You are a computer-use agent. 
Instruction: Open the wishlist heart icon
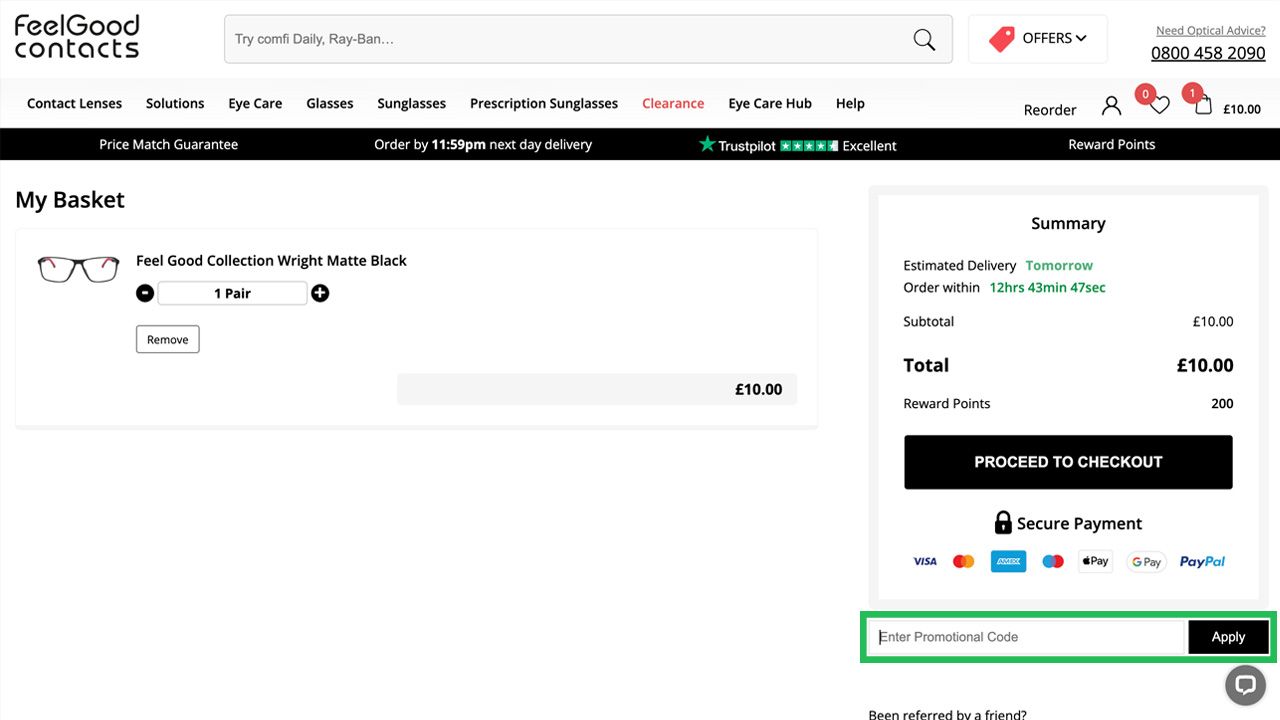tap(1159, 105)
